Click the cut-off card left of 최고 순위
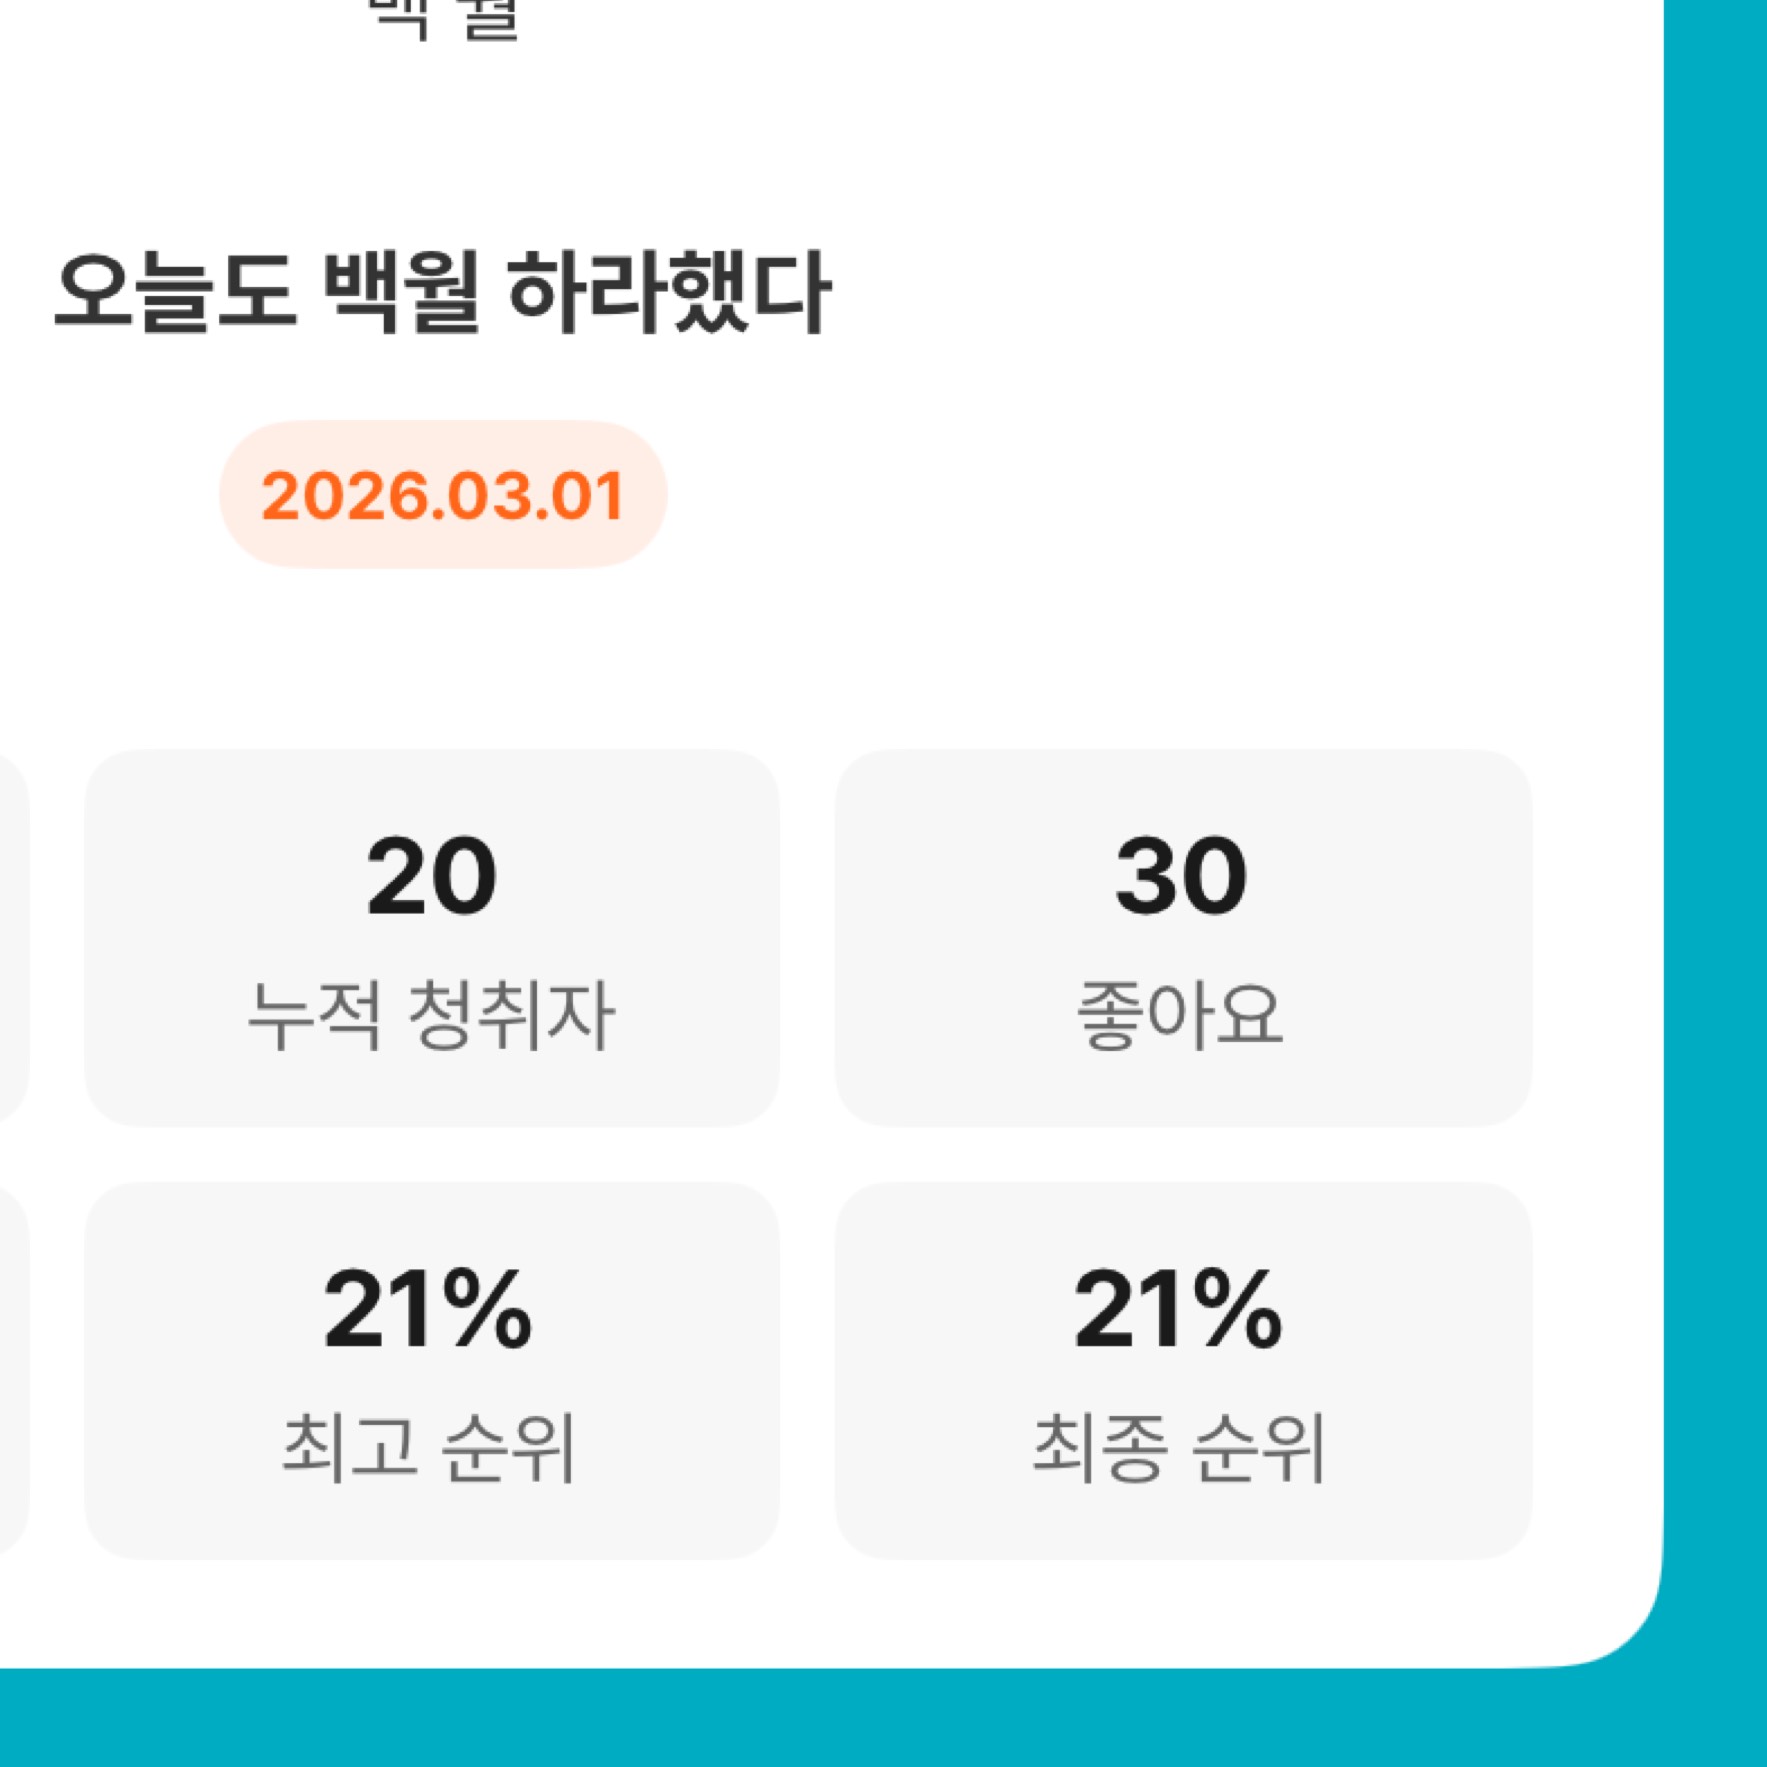Viewport: 1767px width, 1767px height. point(12,1370)
